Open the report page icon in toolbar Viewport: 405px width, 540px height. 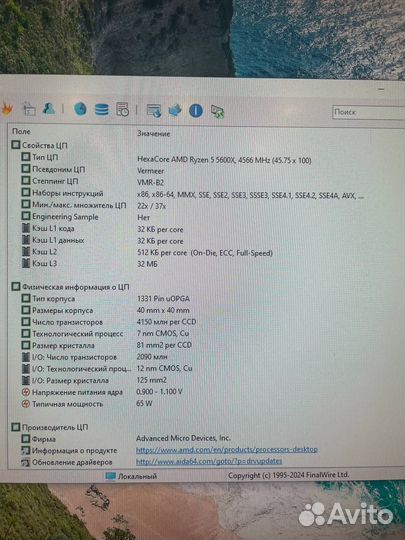pyautogui.click(x=30, y=109)
